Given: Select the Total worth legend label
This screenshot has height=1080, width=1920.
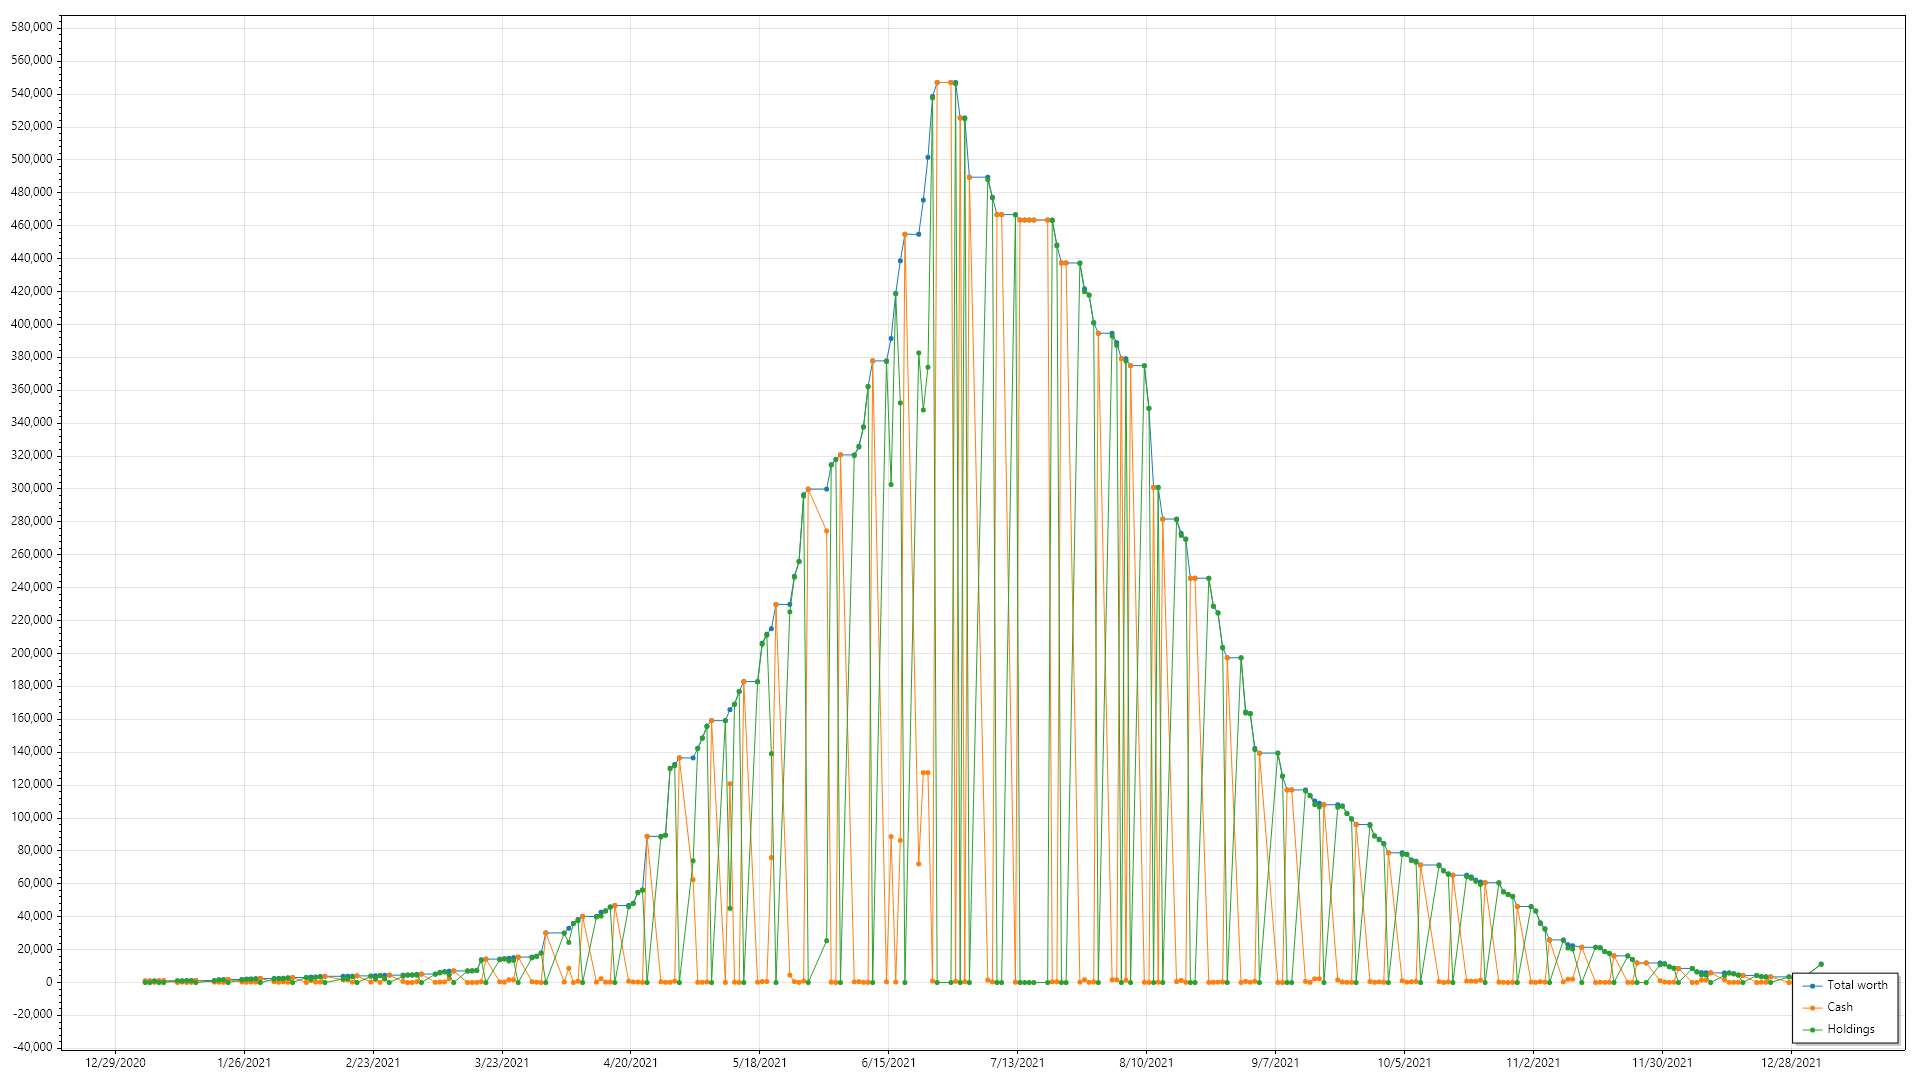Looking at the screenshot, I should (1857, 986).
